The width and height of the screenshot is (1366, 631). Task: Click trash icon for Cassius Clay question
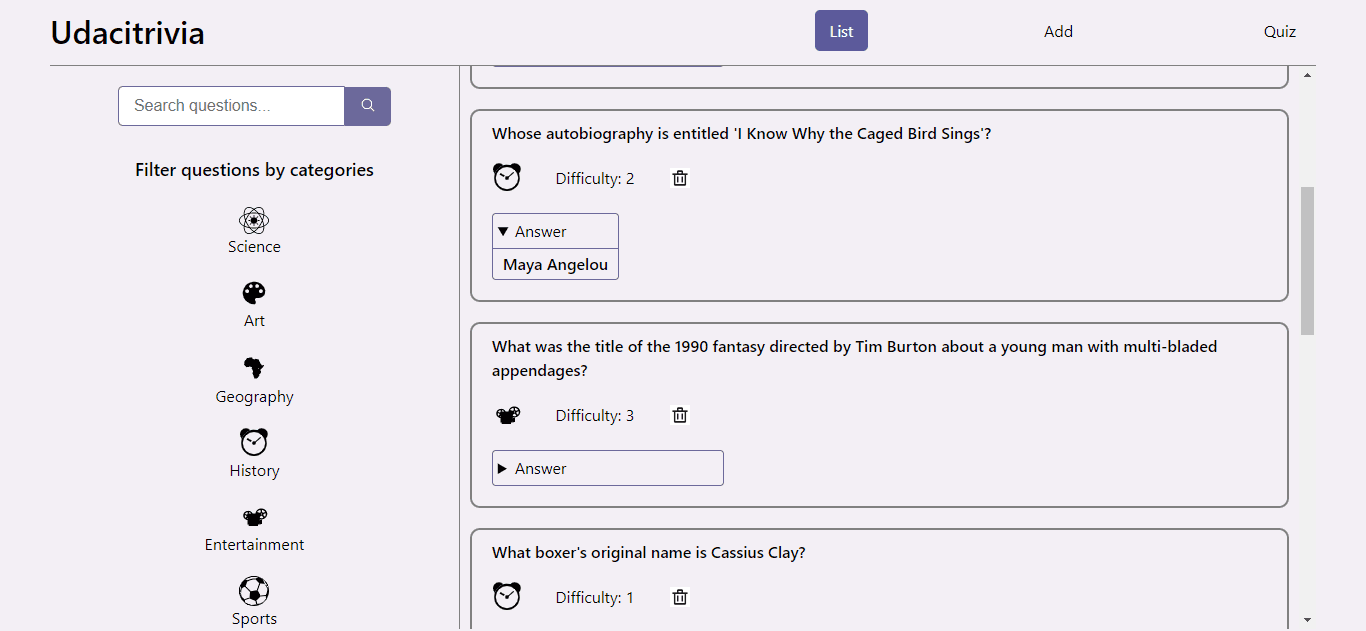(680, 598)
